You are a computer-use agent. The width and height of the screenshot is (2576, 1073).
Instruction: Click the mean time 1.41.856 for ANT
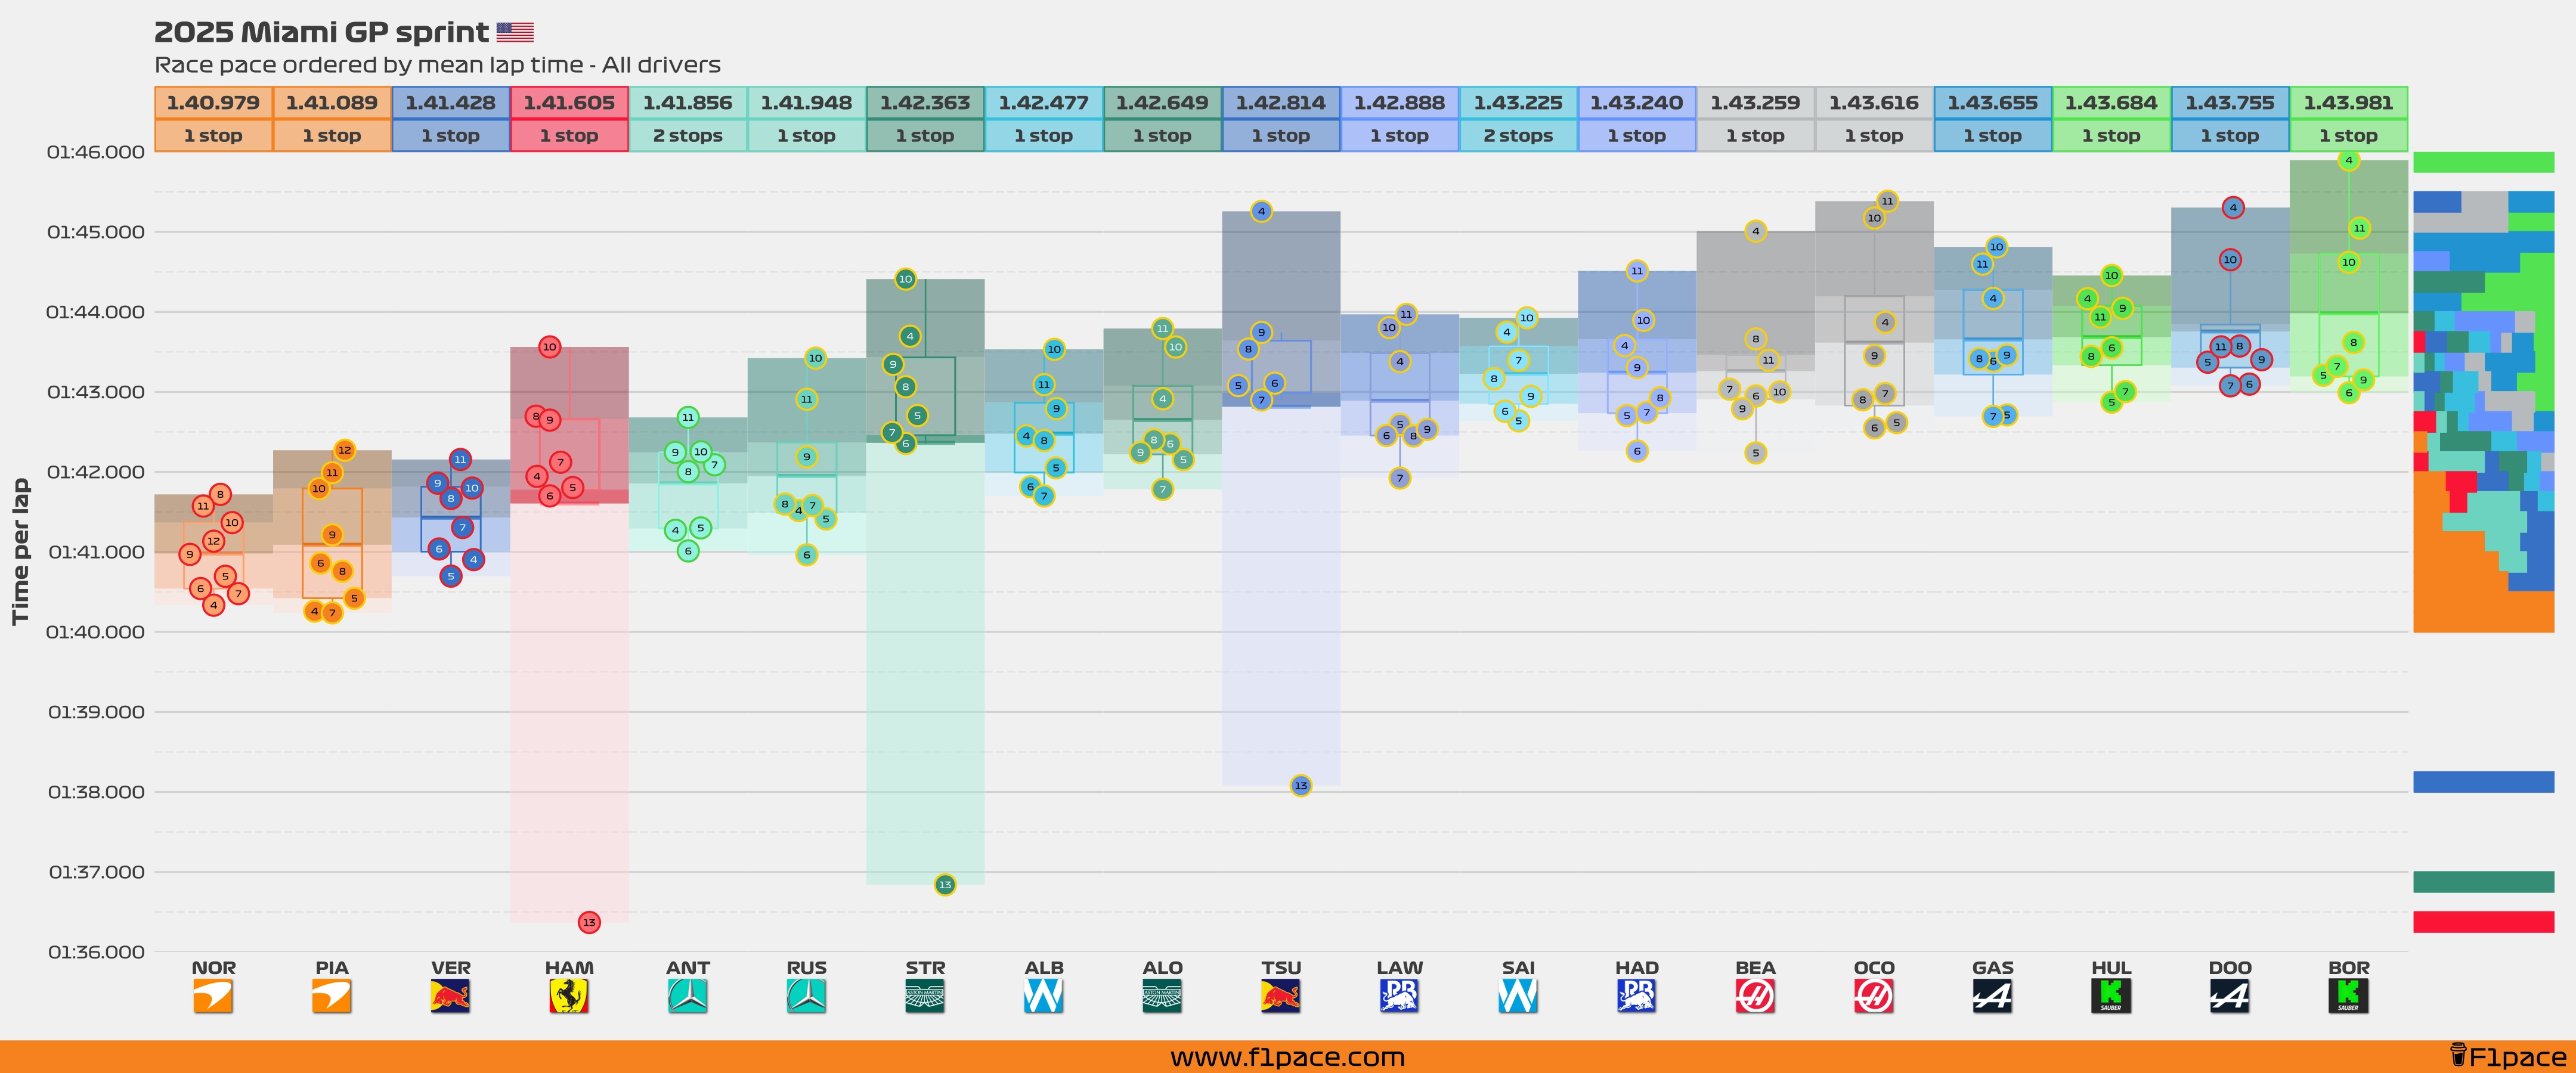tap(688, 103)
